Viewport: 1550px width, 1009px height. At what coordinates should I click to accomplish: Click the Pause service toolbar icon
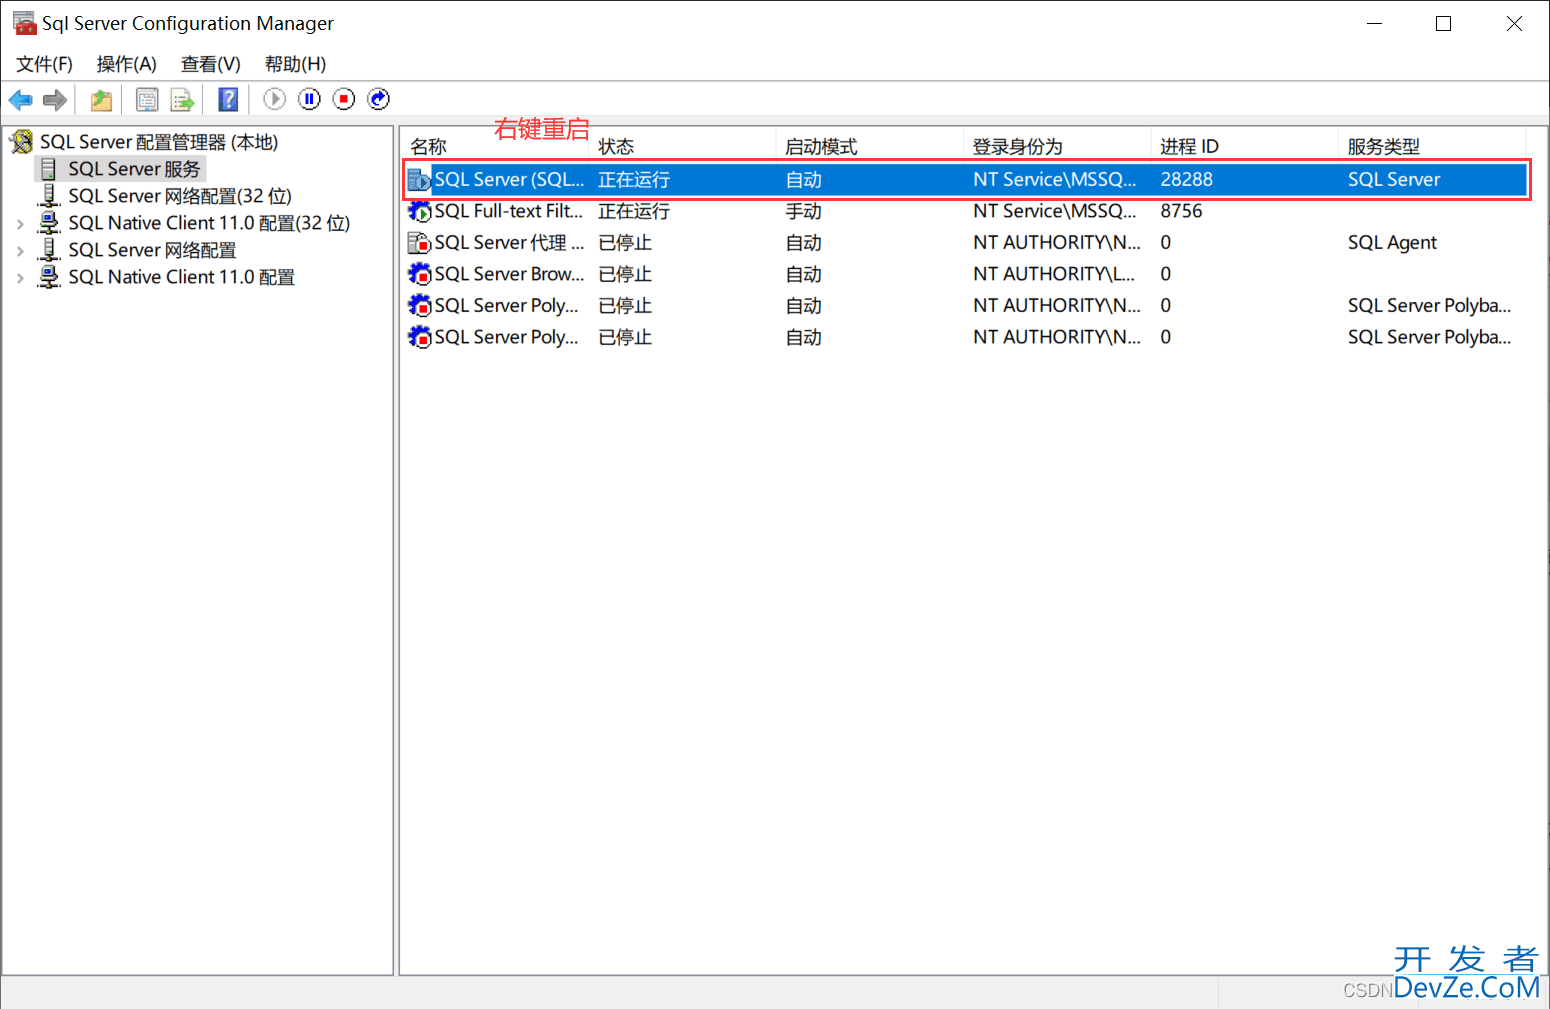coord(309,99)
